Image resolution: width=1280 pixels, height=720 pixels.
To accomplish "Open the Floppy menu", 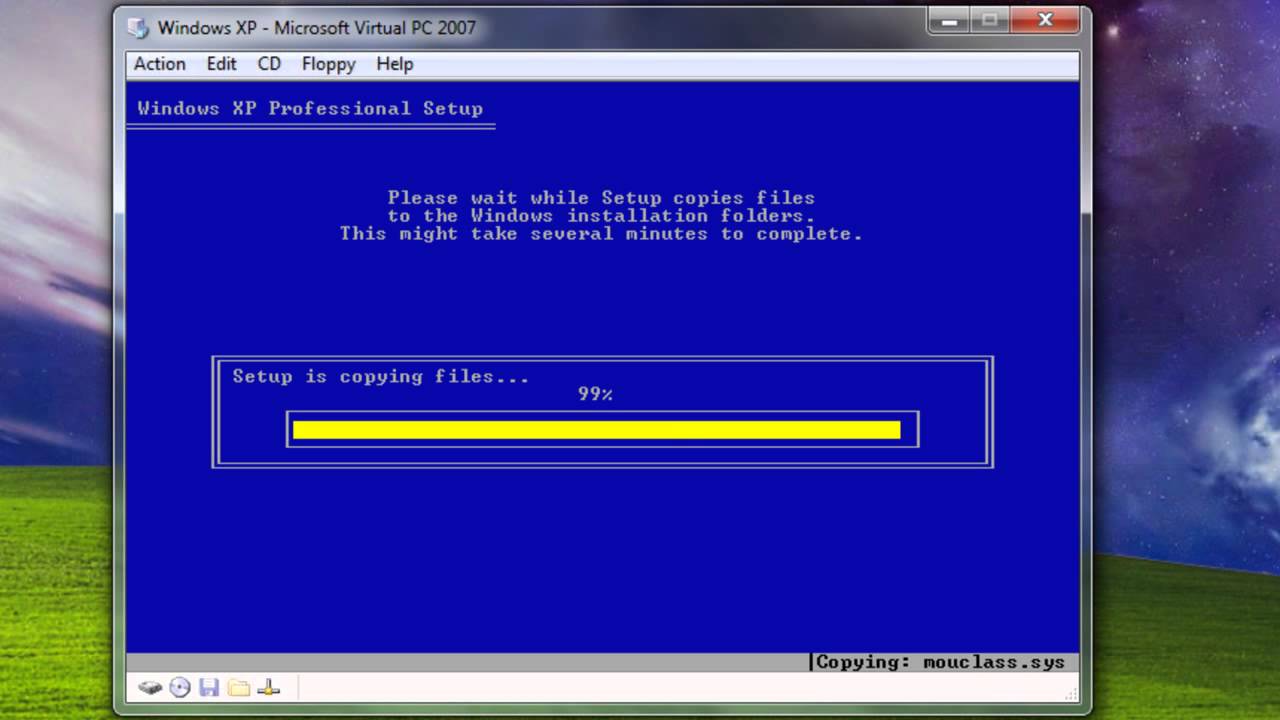I will coord(328,64).
